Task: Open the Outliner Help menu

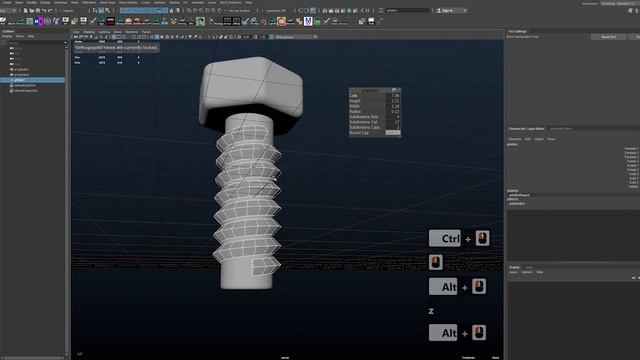Action: (31, 36)
